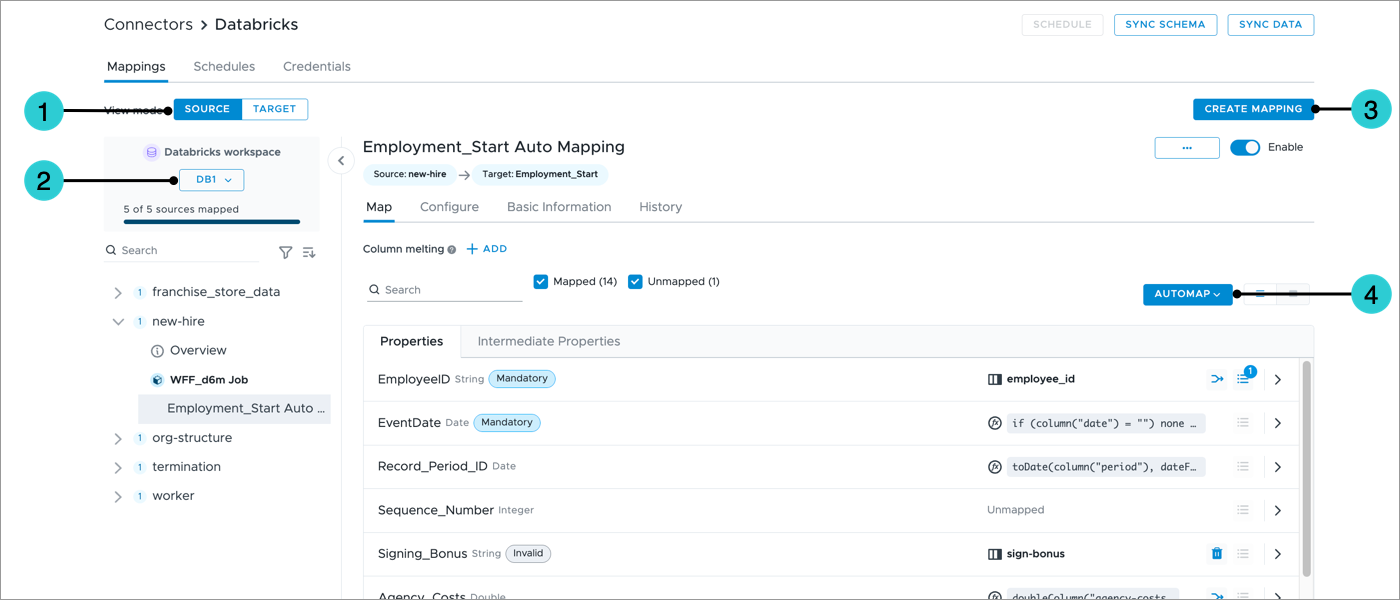Switch to the compact list view icon
Image resolution: width=1400 pixels, height=600 pixels.
(x=1260, y=294)
